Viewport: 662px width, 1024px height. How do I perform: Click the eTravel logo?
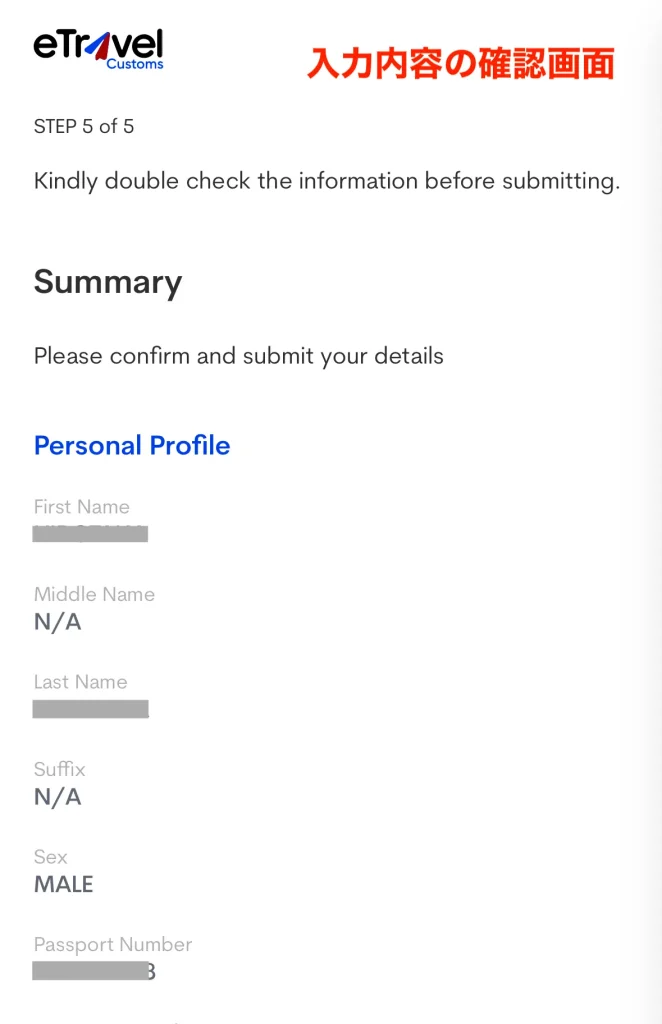97,46
